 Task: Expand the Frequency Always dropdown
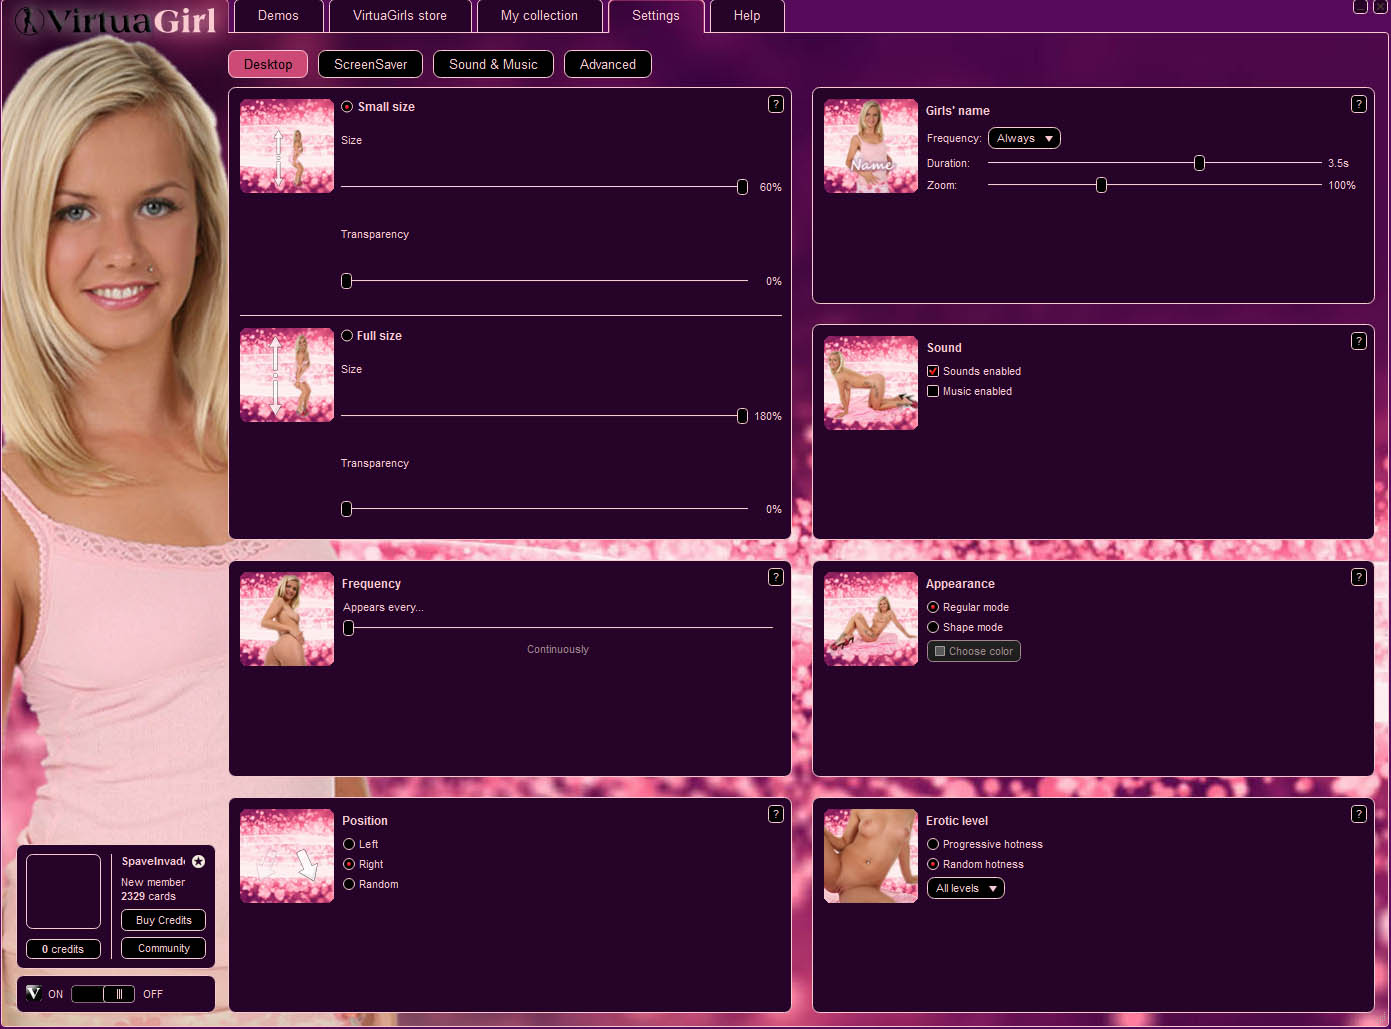pyautogui.click(x=1024, y=138)
